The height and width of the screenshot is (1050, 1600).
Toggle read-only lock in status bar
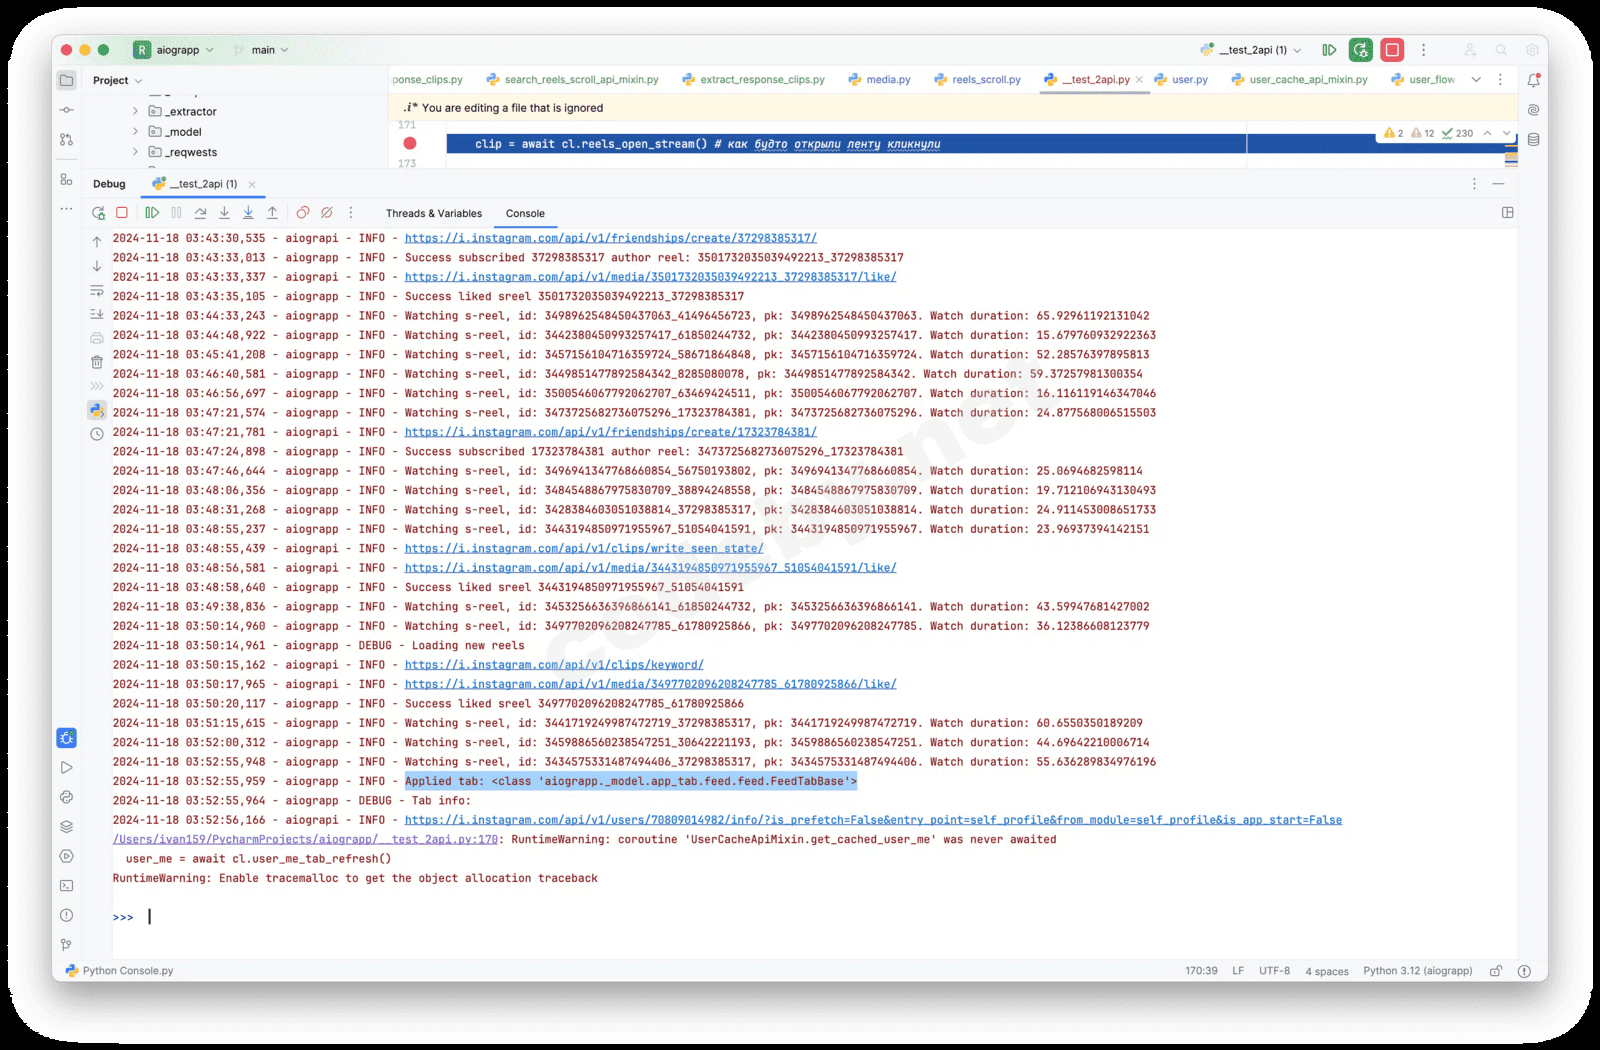click(x=1496, y=971)
